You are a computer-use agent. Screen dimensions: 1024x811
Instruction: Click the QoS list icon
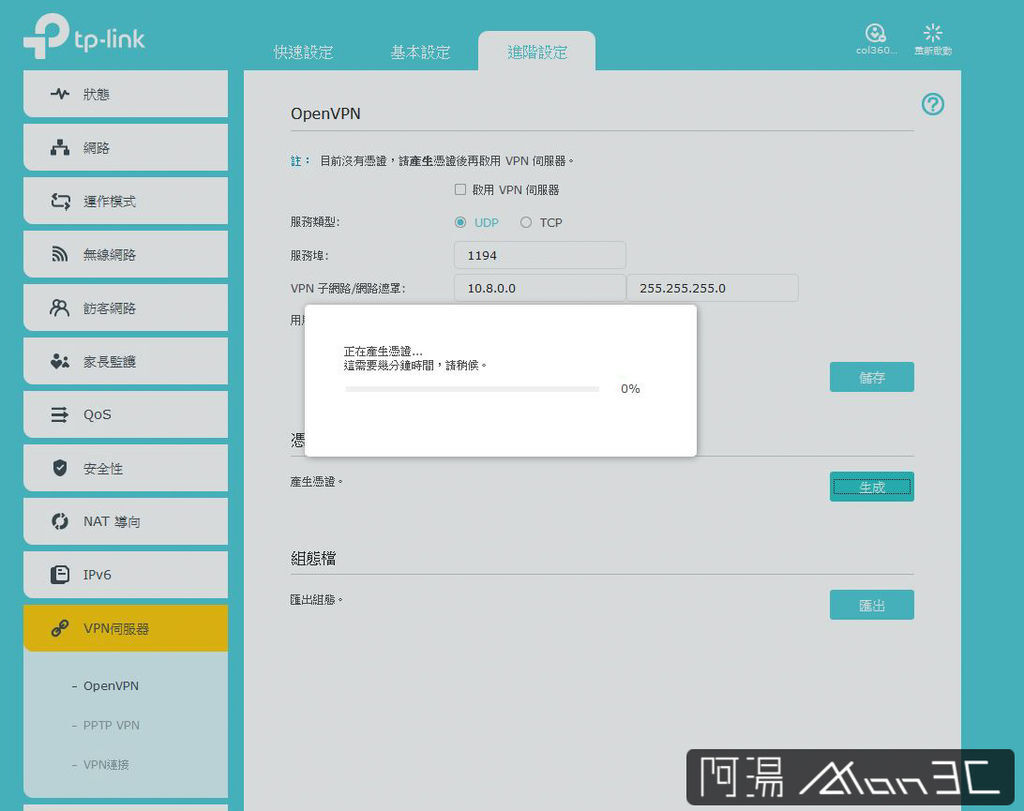point(59,415)
